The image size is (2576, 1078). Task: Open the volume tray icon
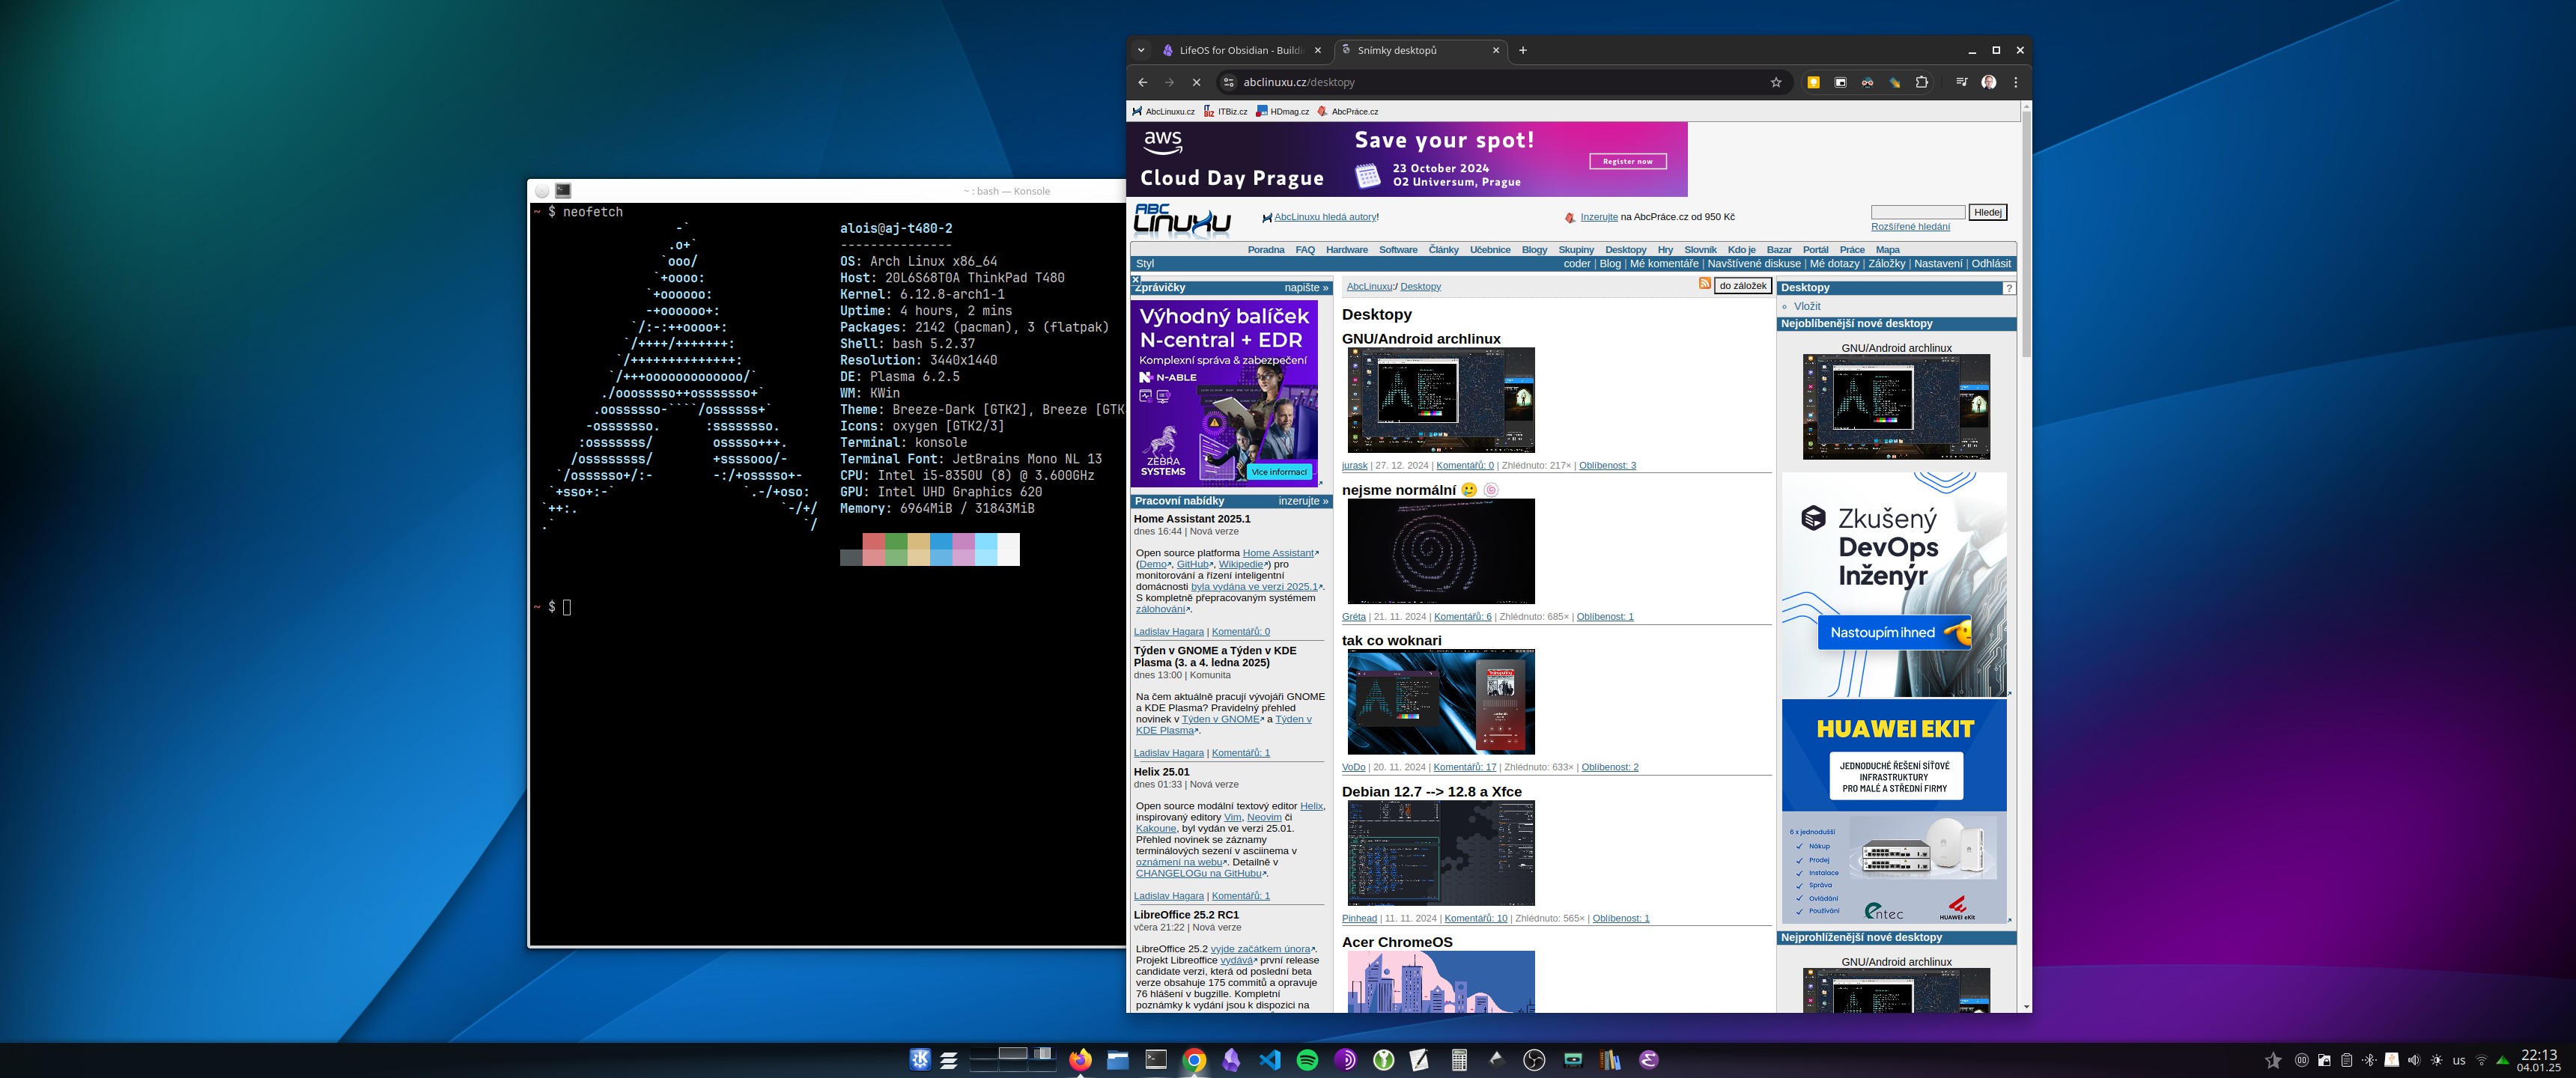tap(2414, 1060)
